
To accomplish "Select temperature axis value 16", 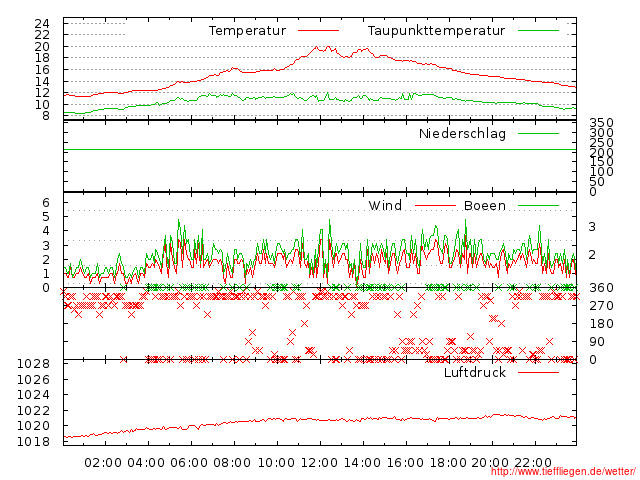I will (x=42, y=70).
